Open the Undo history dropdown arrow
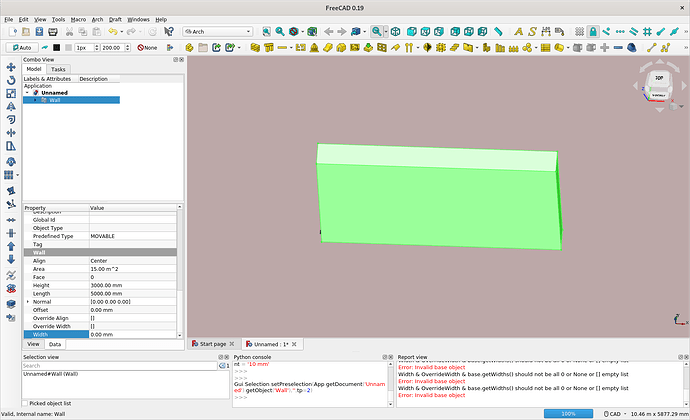690x420 pixels. 121,32
